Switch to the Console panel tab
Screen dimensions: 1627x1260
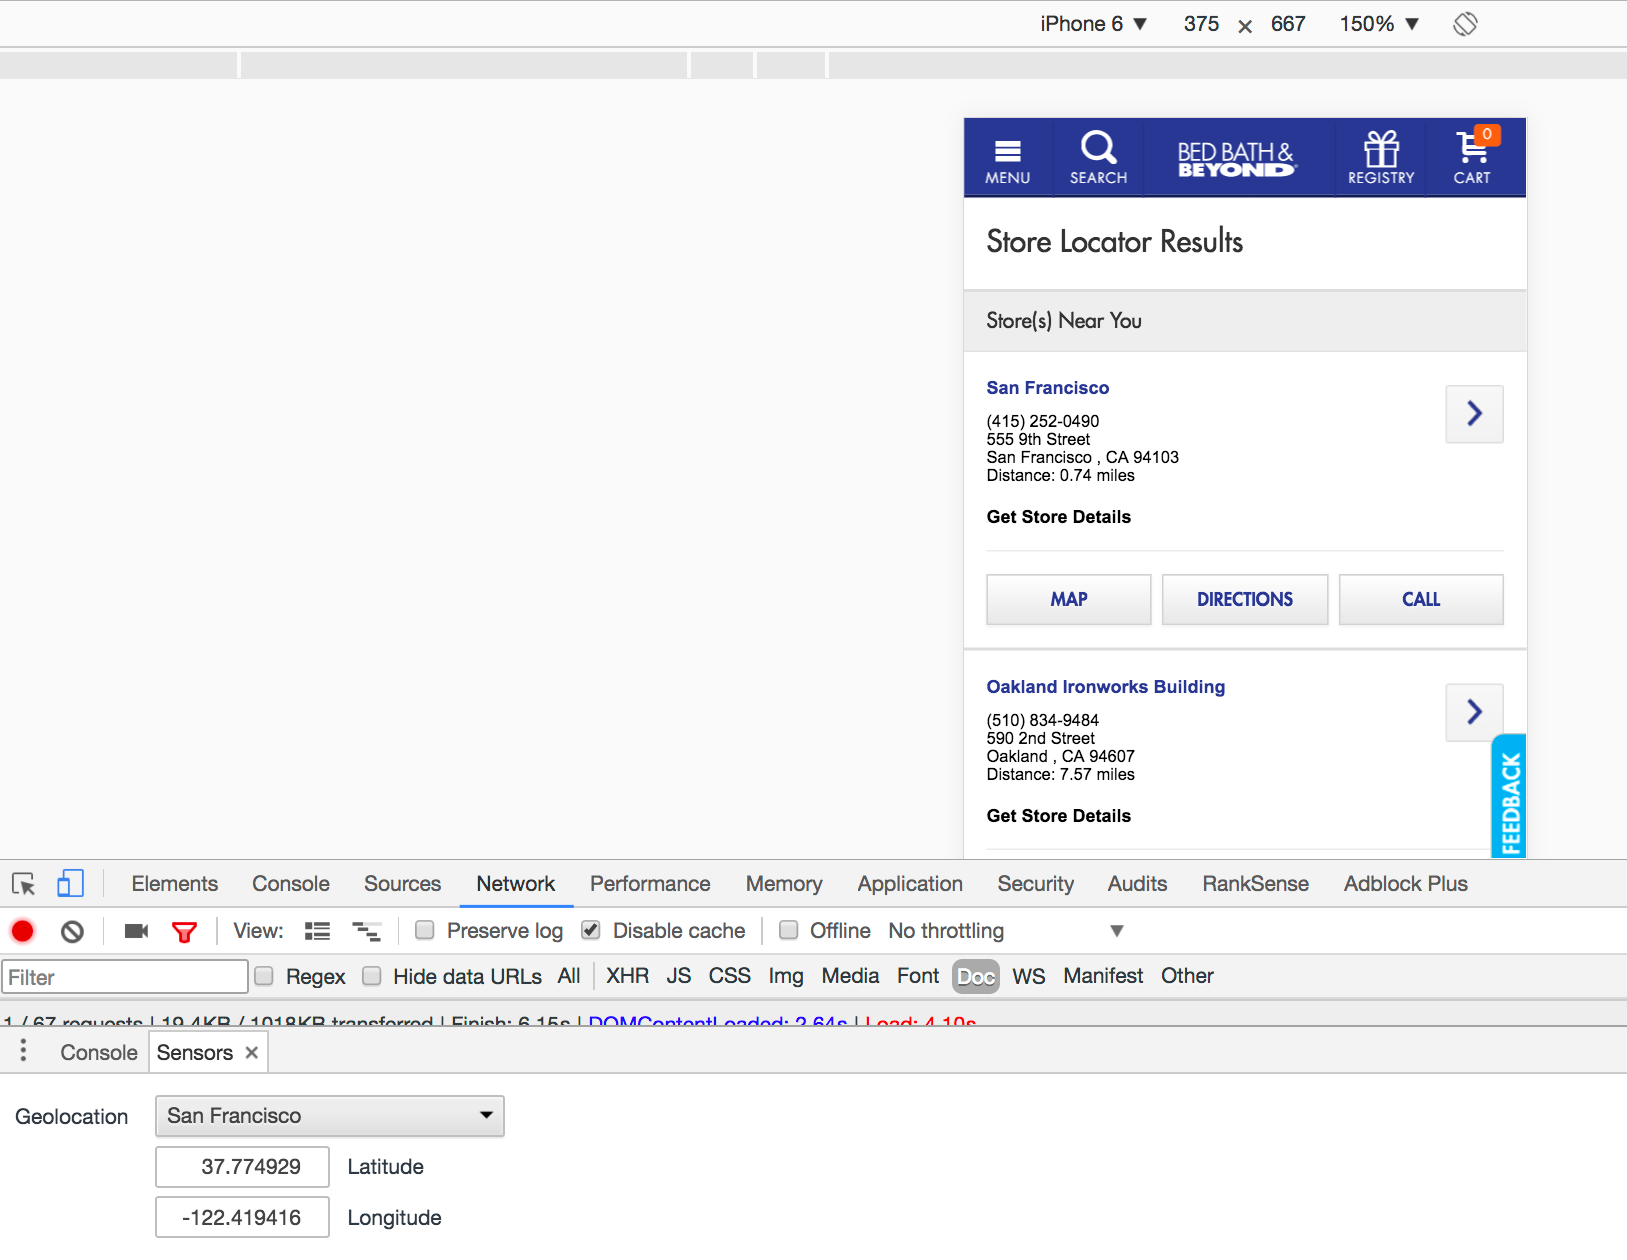[x=291, y=884]
